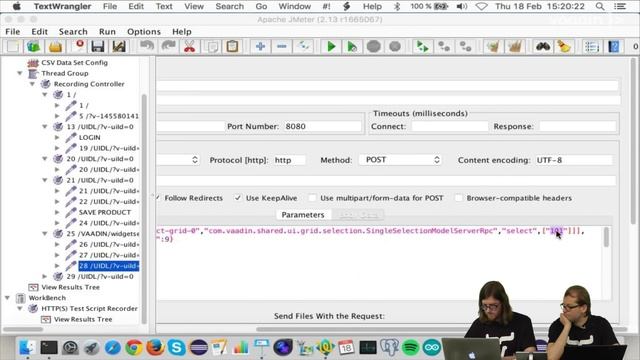The height and width of the screenshot is (360, 640).
Task: Open the JMeter File menu
Action: click(x=13, y=31)
